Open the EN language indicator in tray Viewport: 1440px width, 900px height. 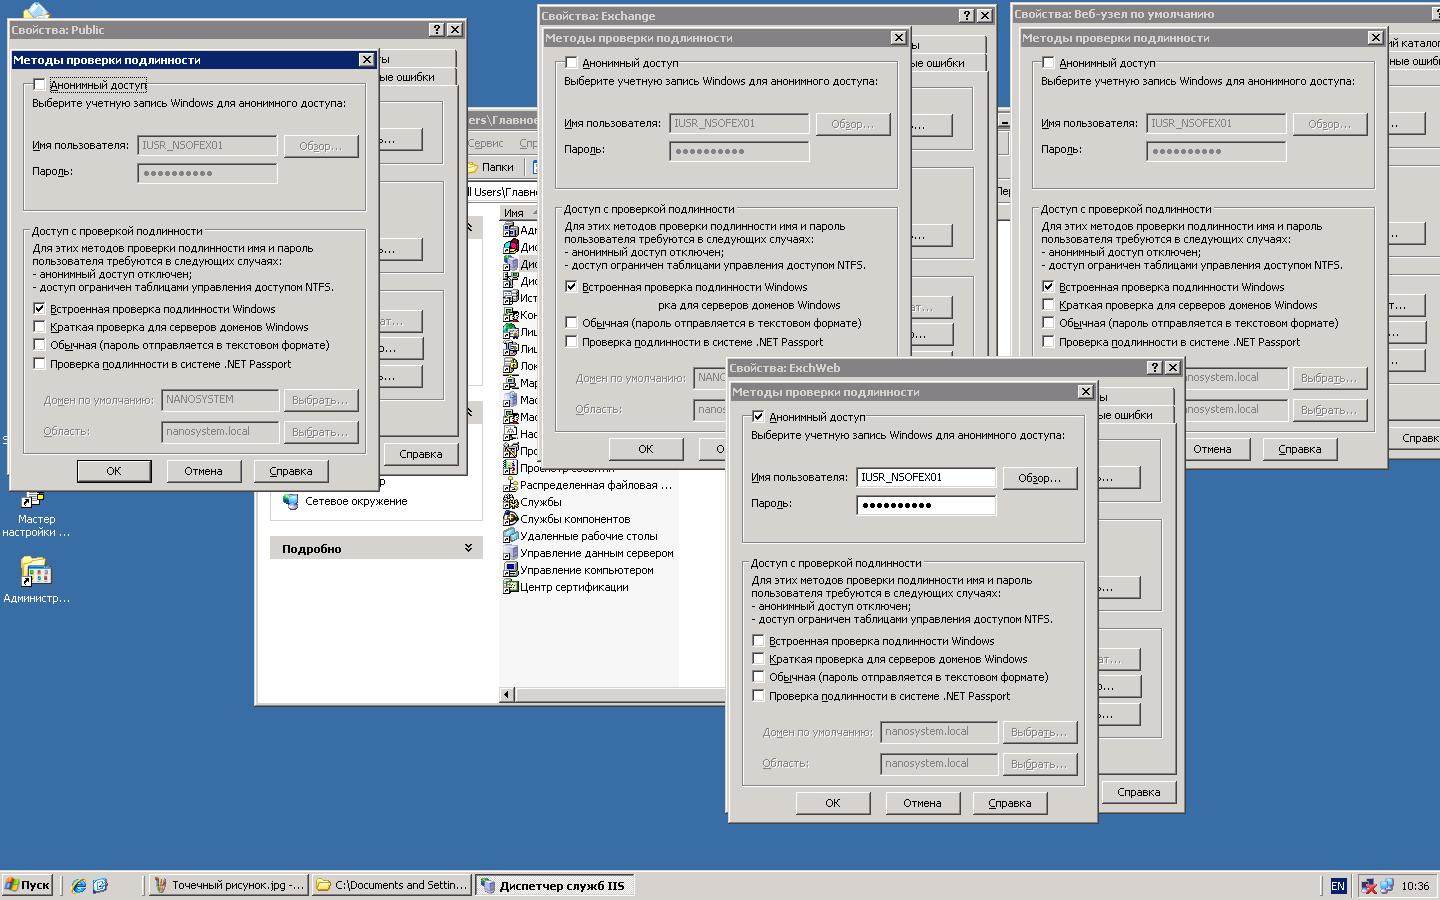1338,885
